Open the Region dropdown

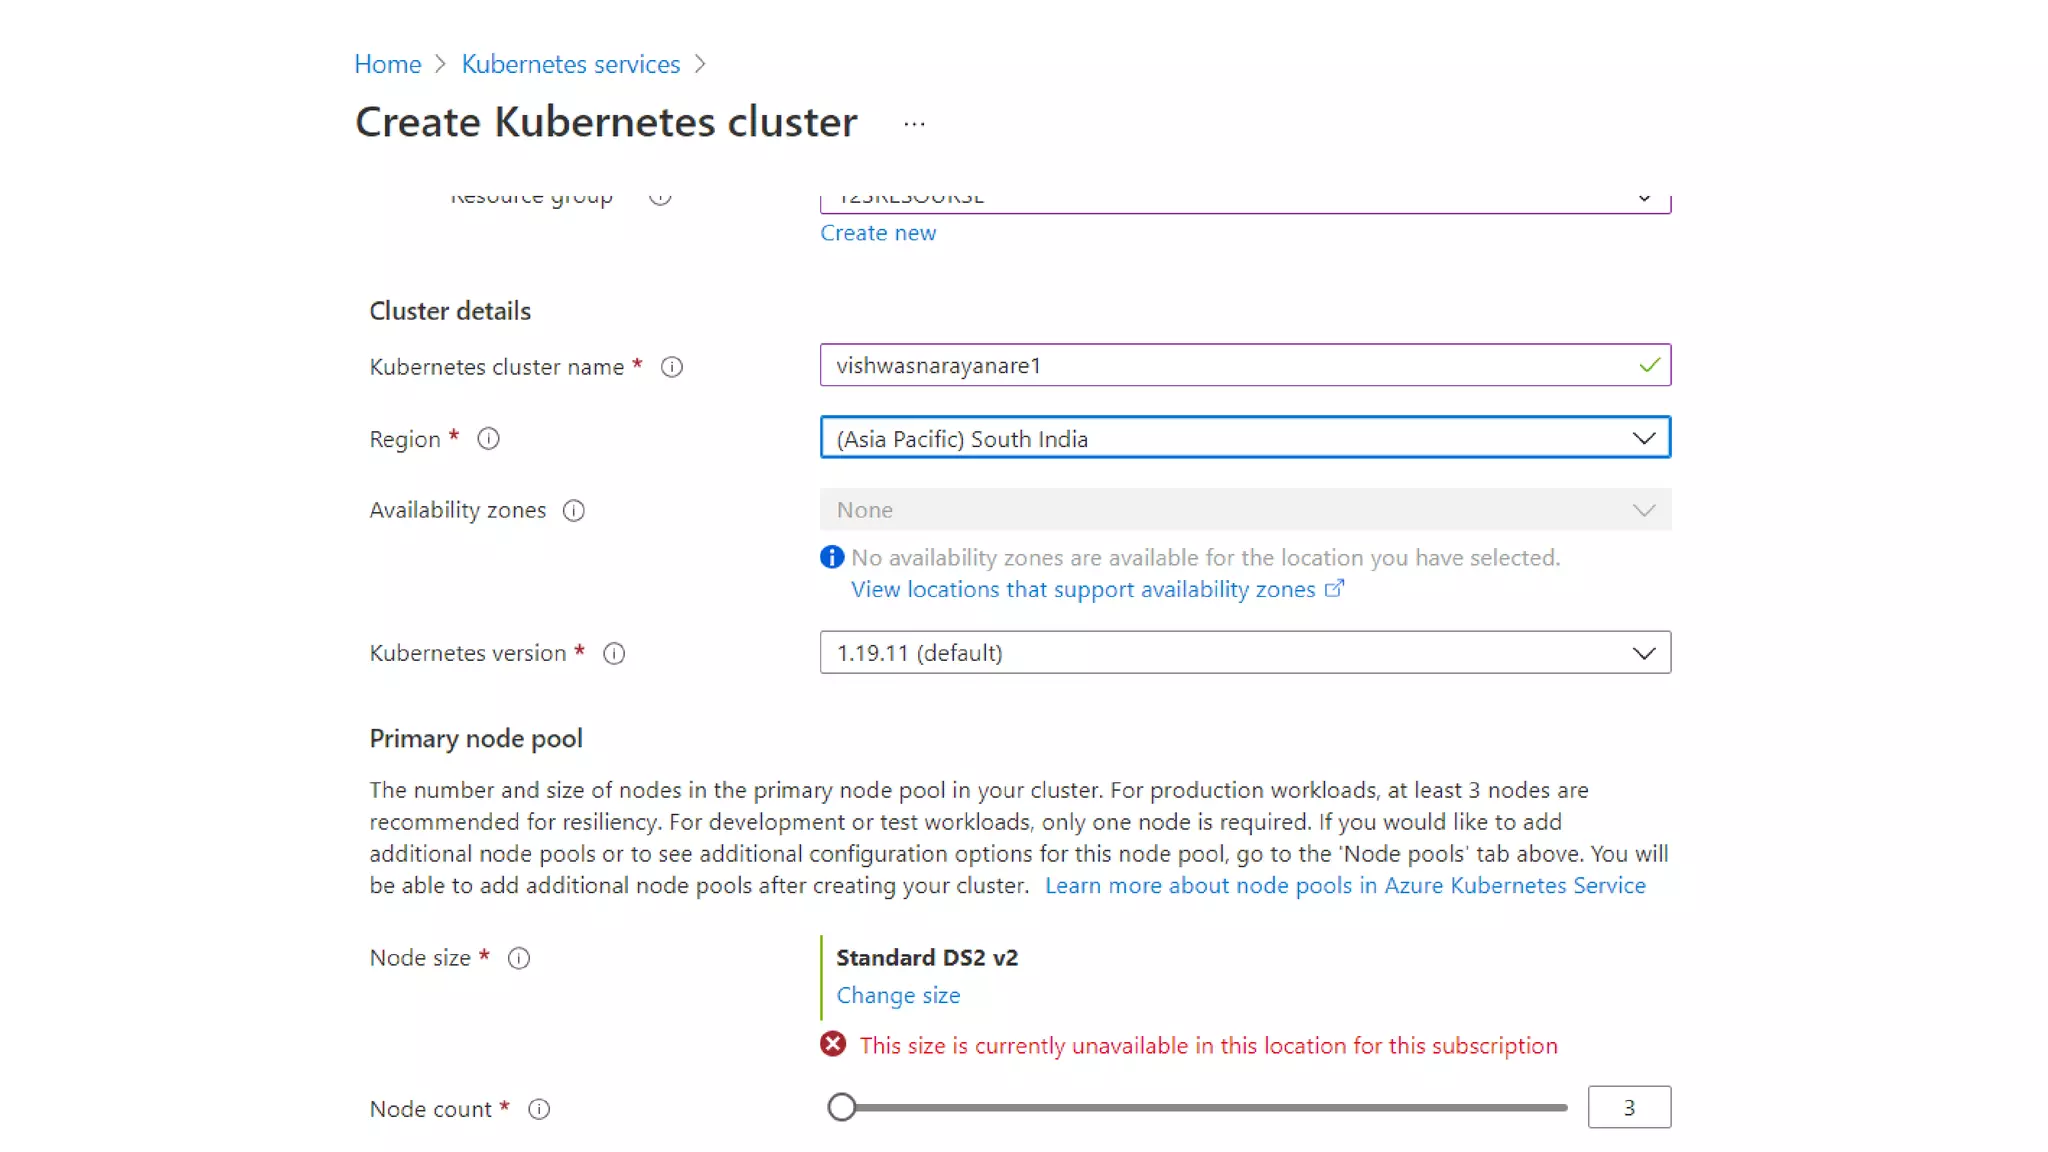[x=1245, y=438]
